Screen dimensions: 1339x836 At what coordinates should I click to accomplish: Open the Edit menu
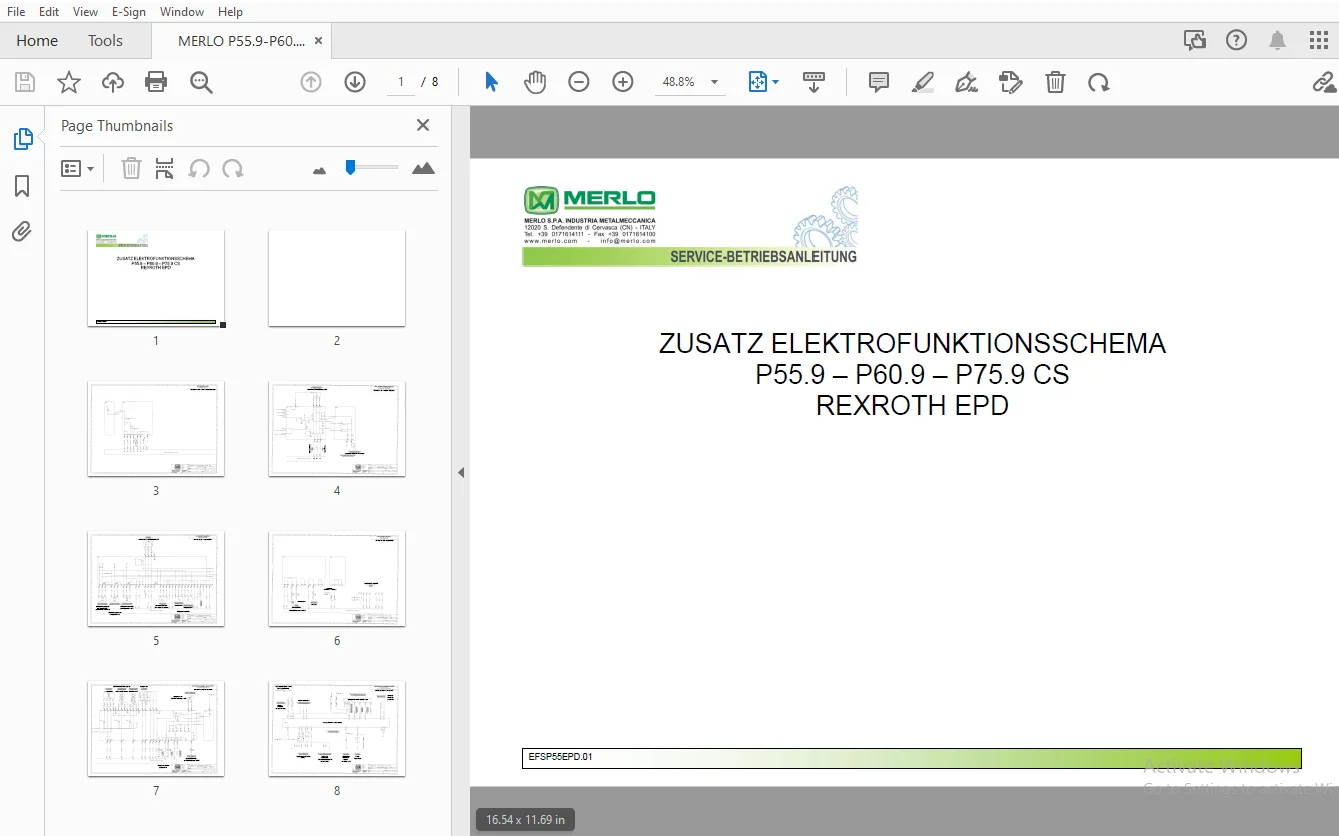[49, 11]
